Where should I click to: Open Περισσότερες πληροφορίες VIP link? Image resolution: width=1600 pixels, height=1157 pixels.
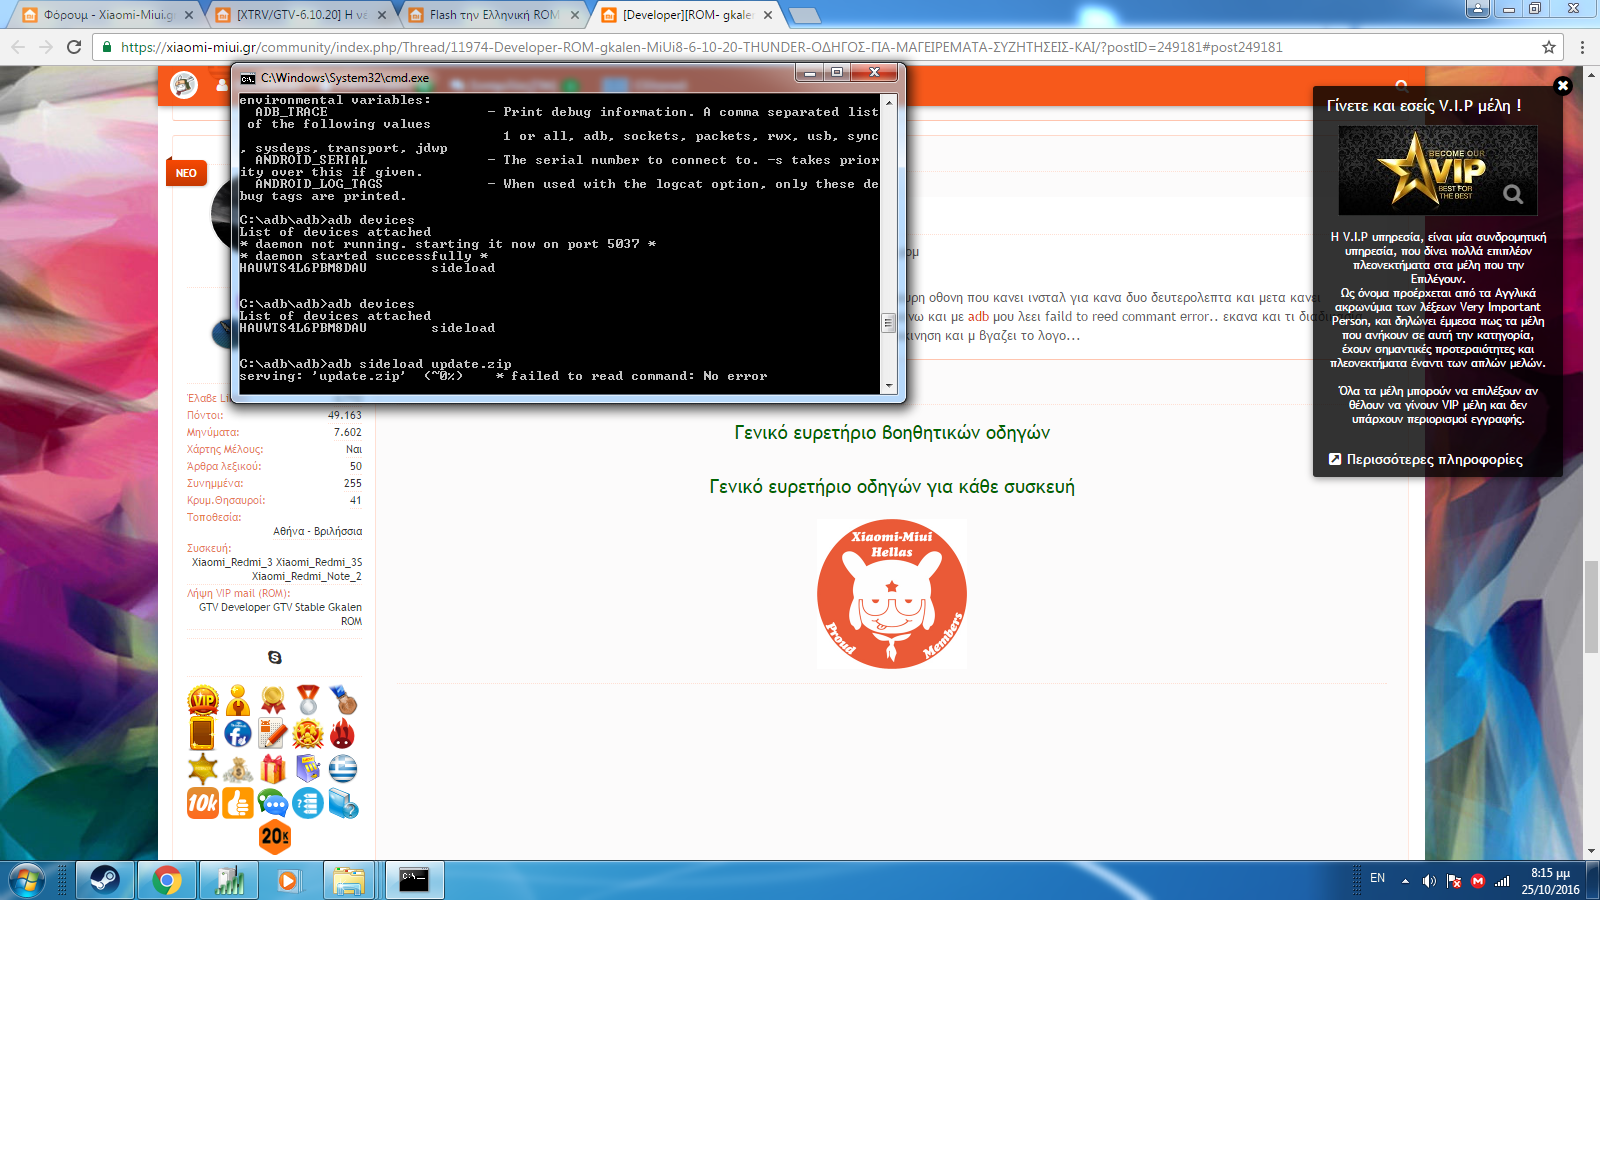coord(1425,459)
